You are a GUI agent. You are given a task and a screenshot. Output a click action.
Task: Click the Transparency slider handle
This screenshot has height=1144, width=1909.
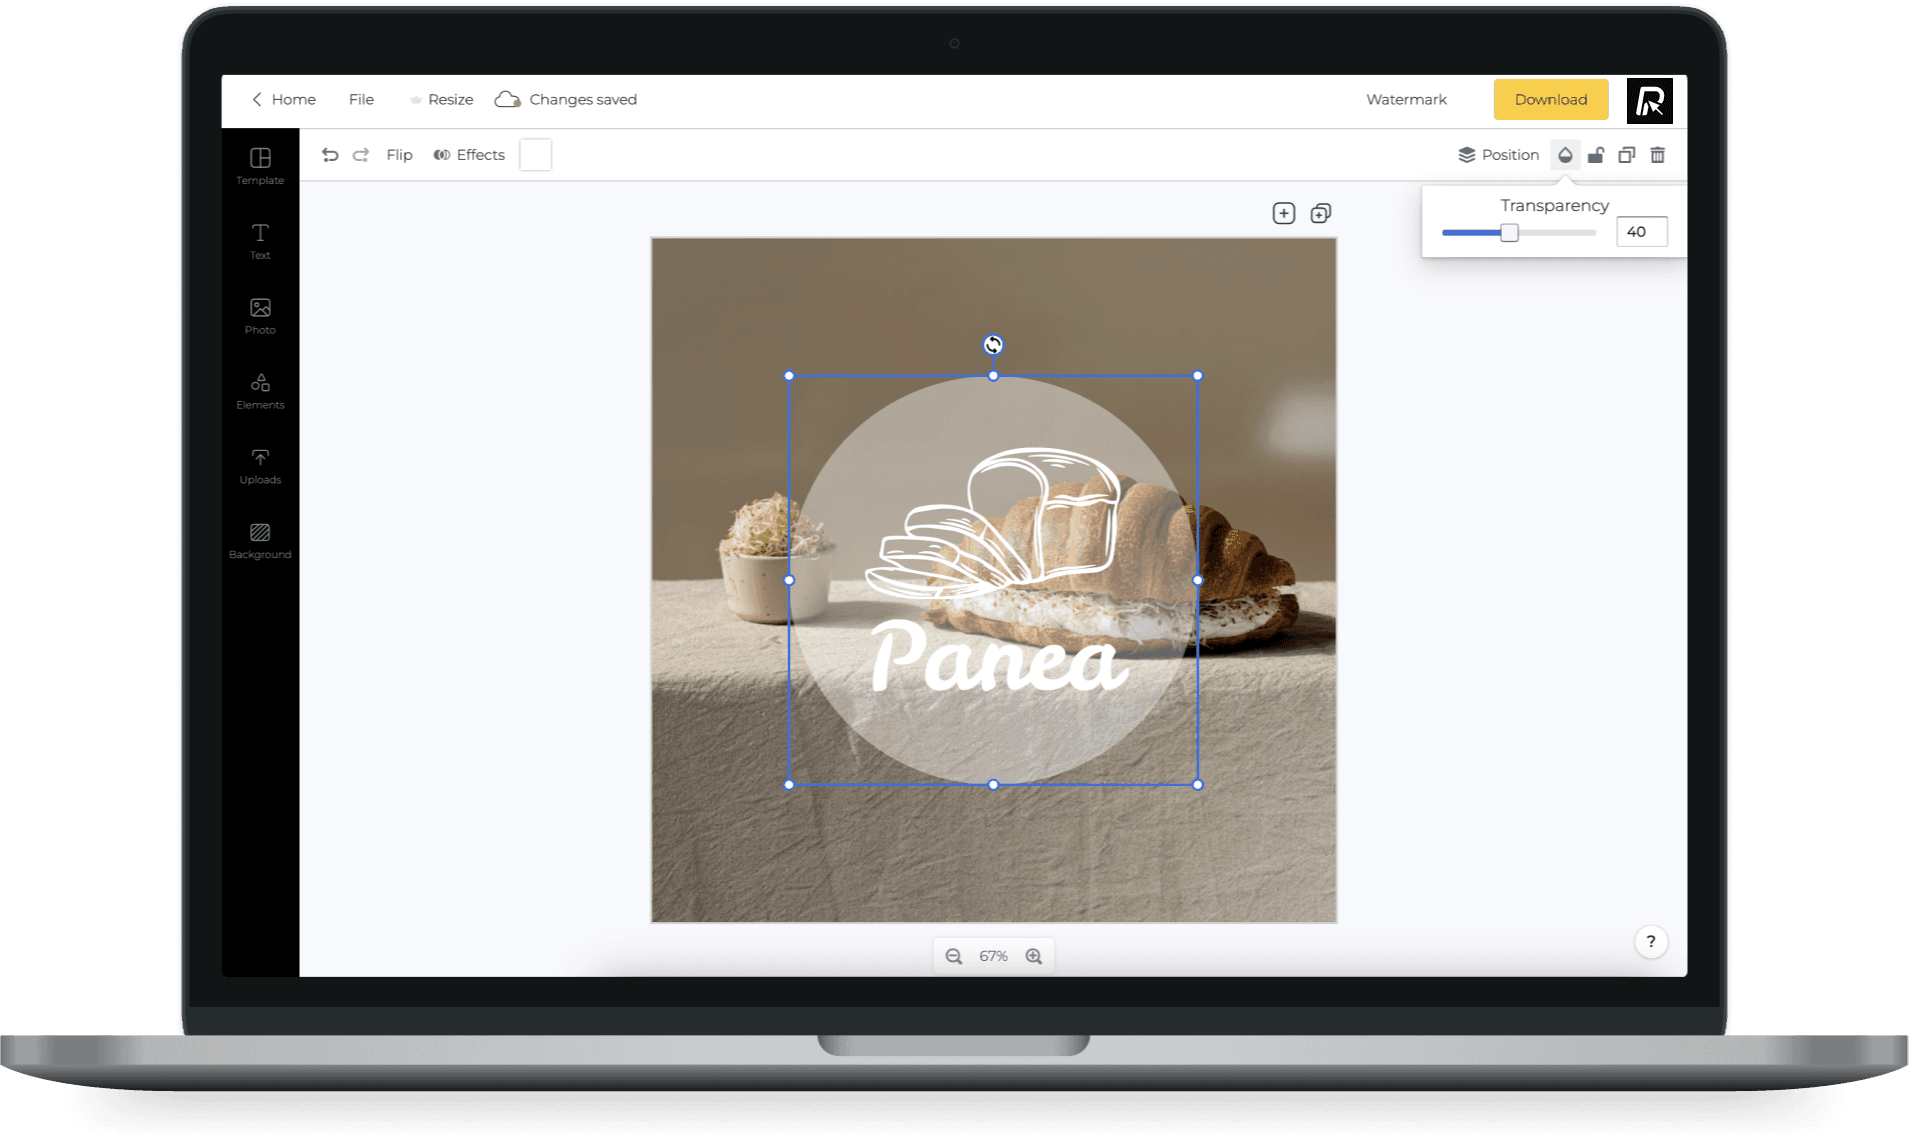pos(1509,233)
